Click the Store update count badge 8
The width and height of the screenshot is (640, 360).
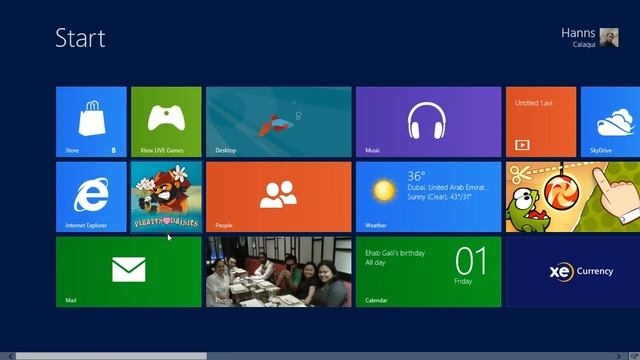(113, 150)
